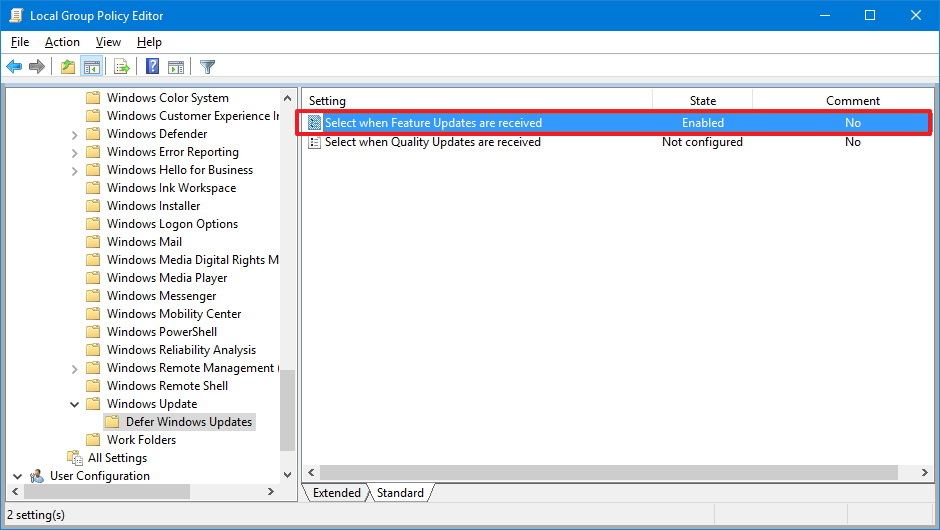The height and width of the screenshot is (530, 940).
Task: Open the Action menu
Action: (x=62, y=42)
